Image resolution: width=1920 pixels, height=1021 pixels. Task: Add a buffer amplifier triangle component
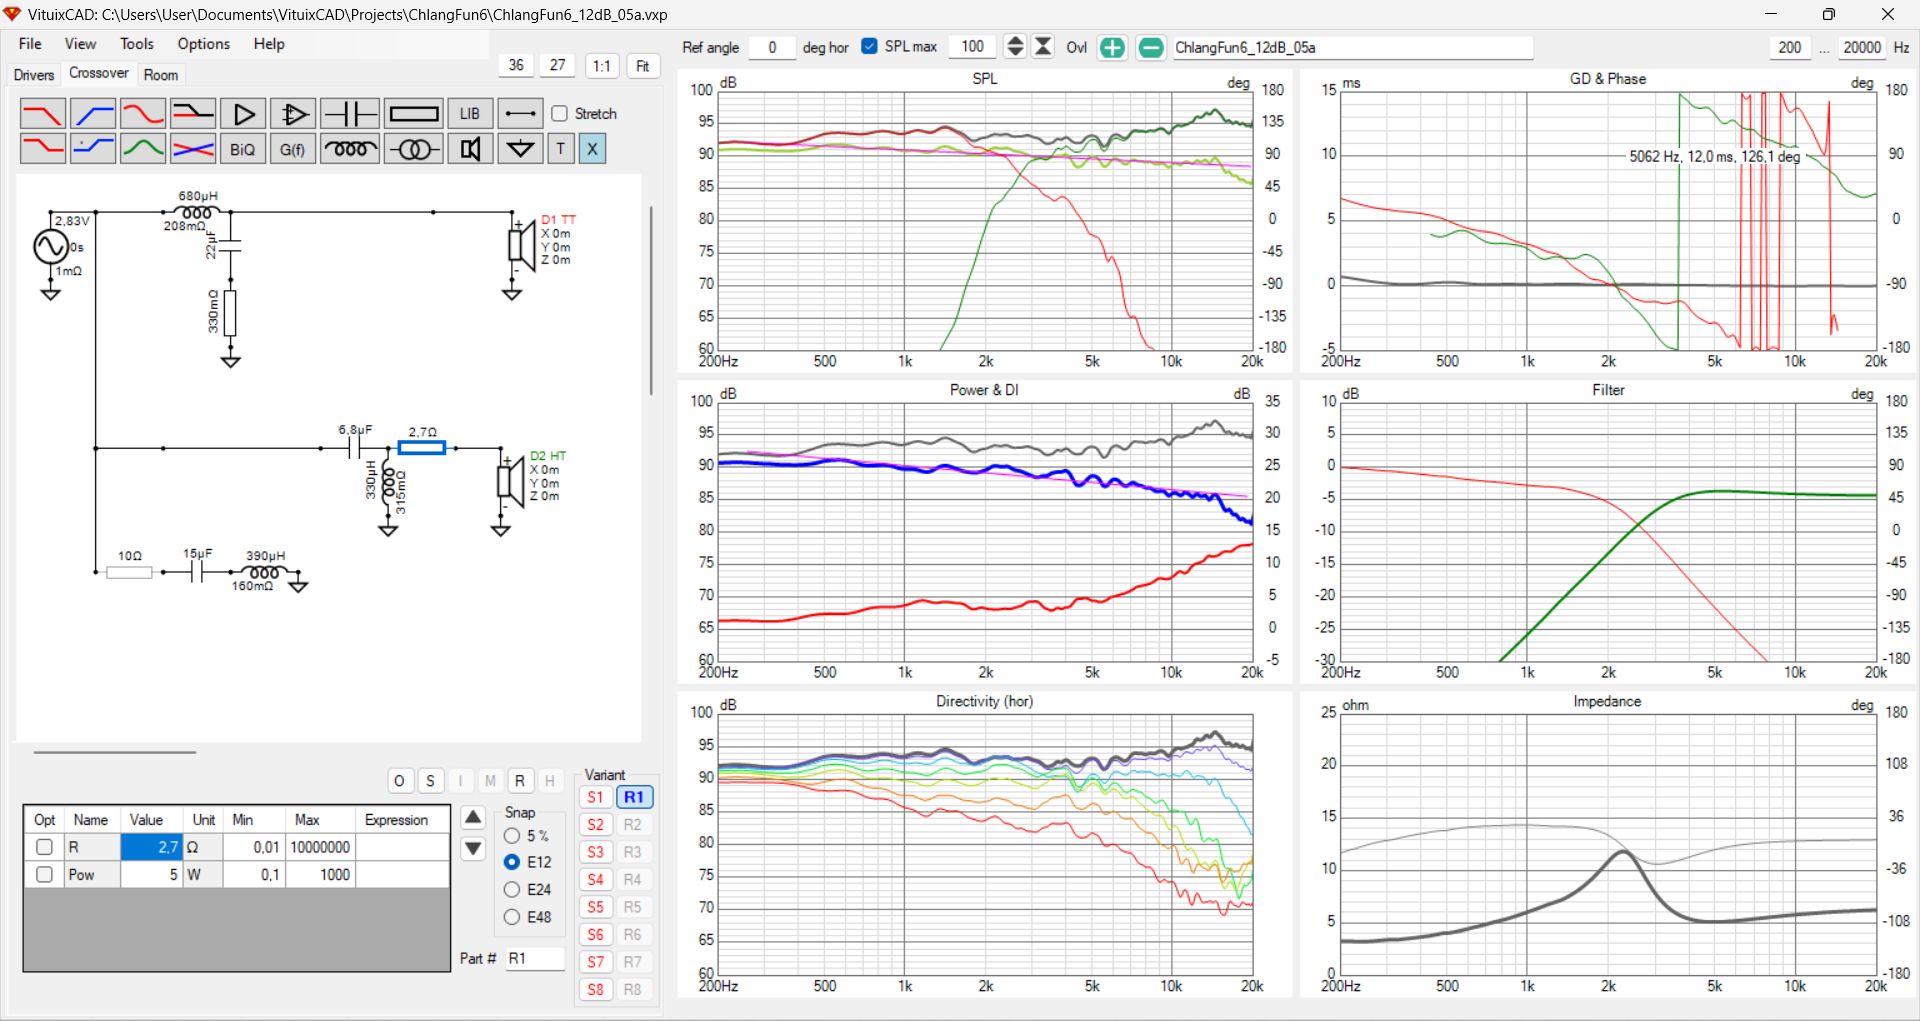click(243, 114)
